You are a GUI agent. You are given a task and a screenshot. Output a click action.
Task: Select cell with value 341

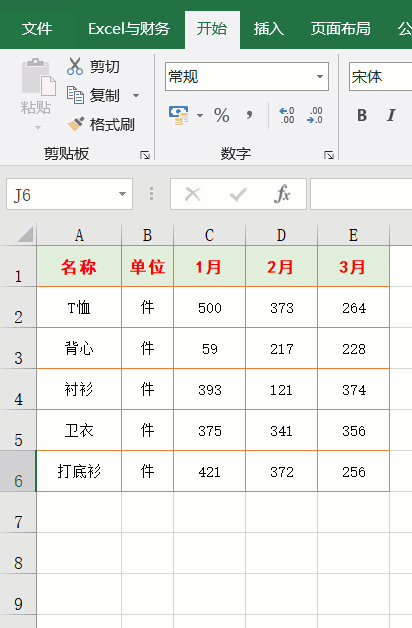point(281,430)
